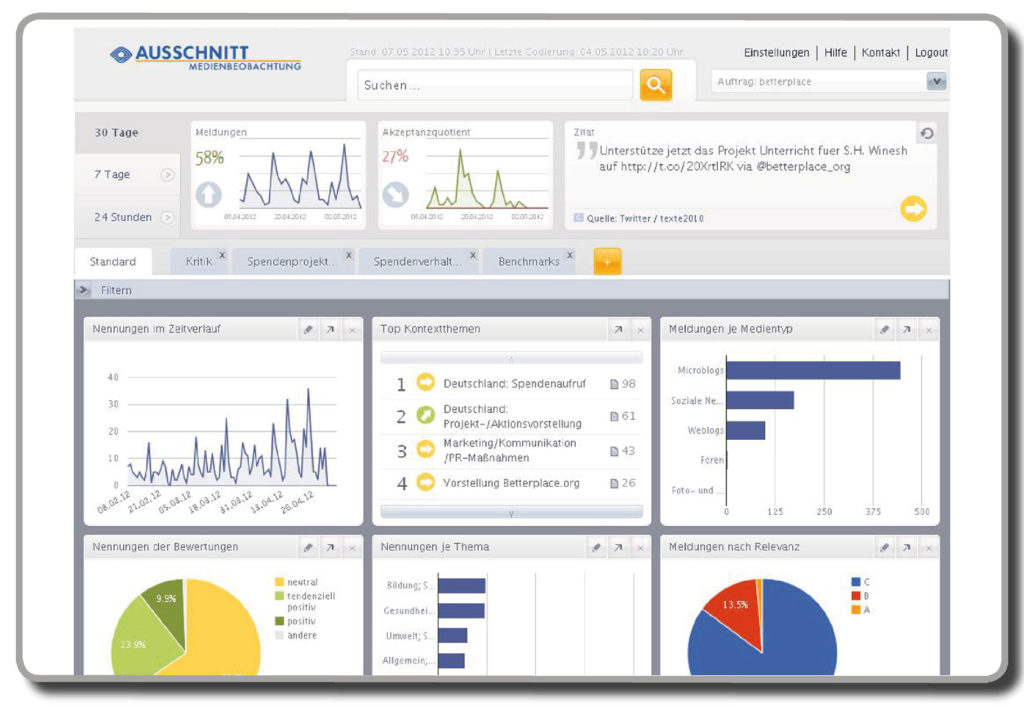The height and width of the screenshot is (707, 1024).
Task: Expand the 7 Tage period arrow
Action: point(167,174)
